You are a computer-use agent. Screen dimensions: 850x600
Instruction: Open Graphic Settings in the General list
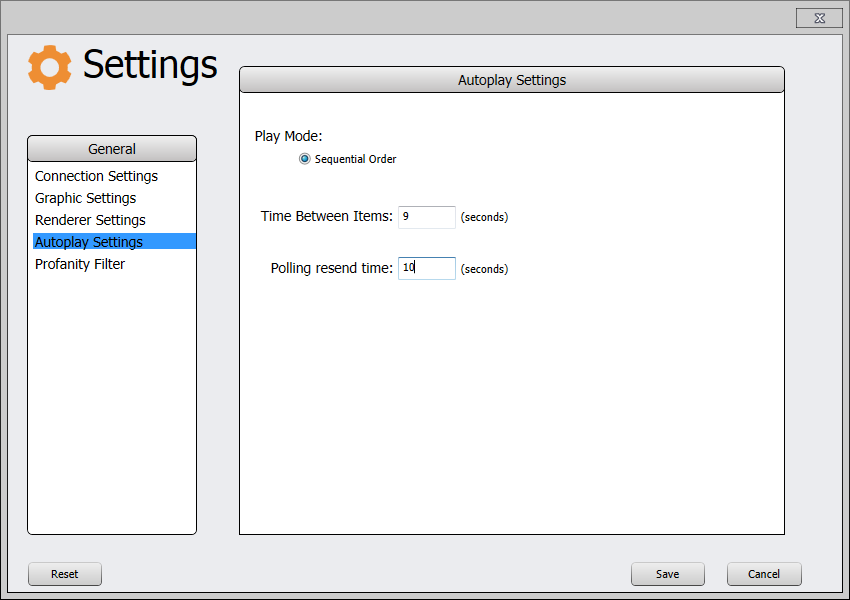click(x=86, y=198)
